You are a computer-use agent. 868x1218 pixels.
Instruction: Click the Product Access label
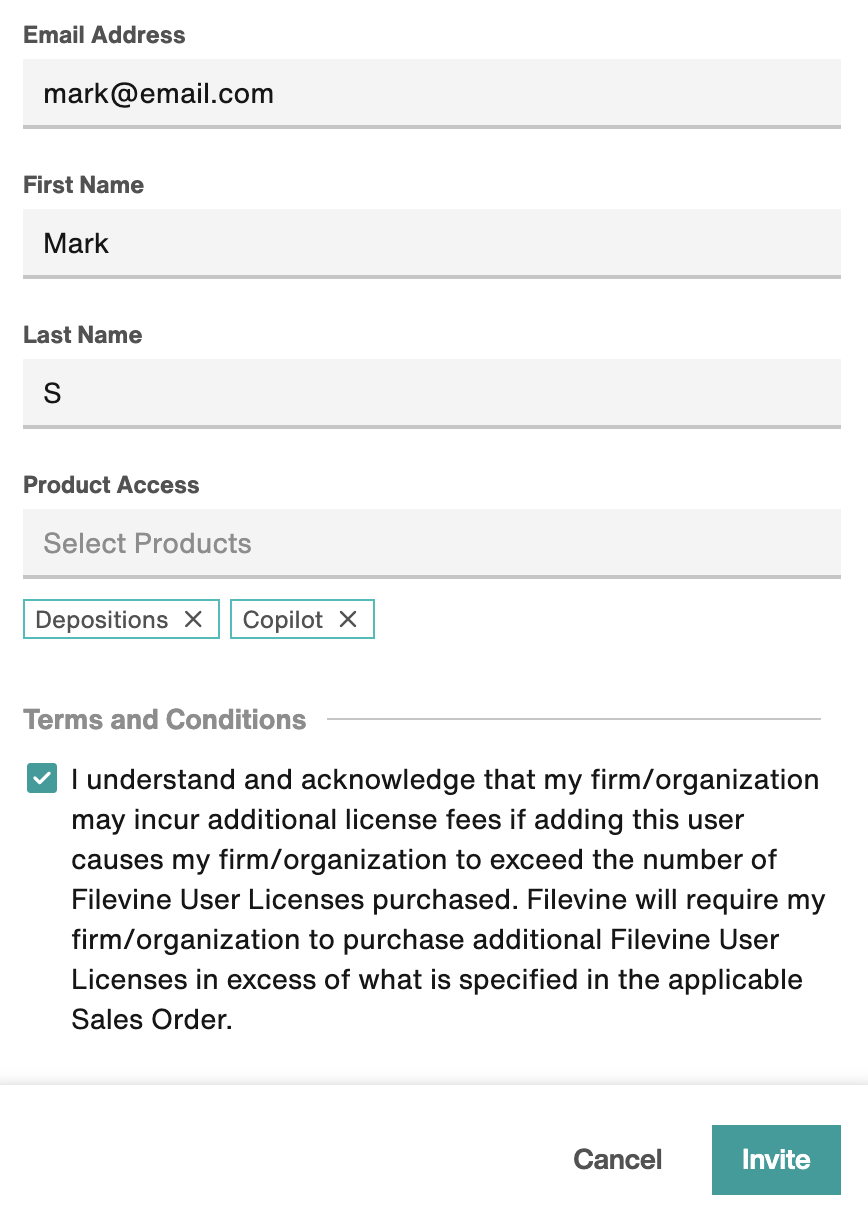(x=111, y=485)
